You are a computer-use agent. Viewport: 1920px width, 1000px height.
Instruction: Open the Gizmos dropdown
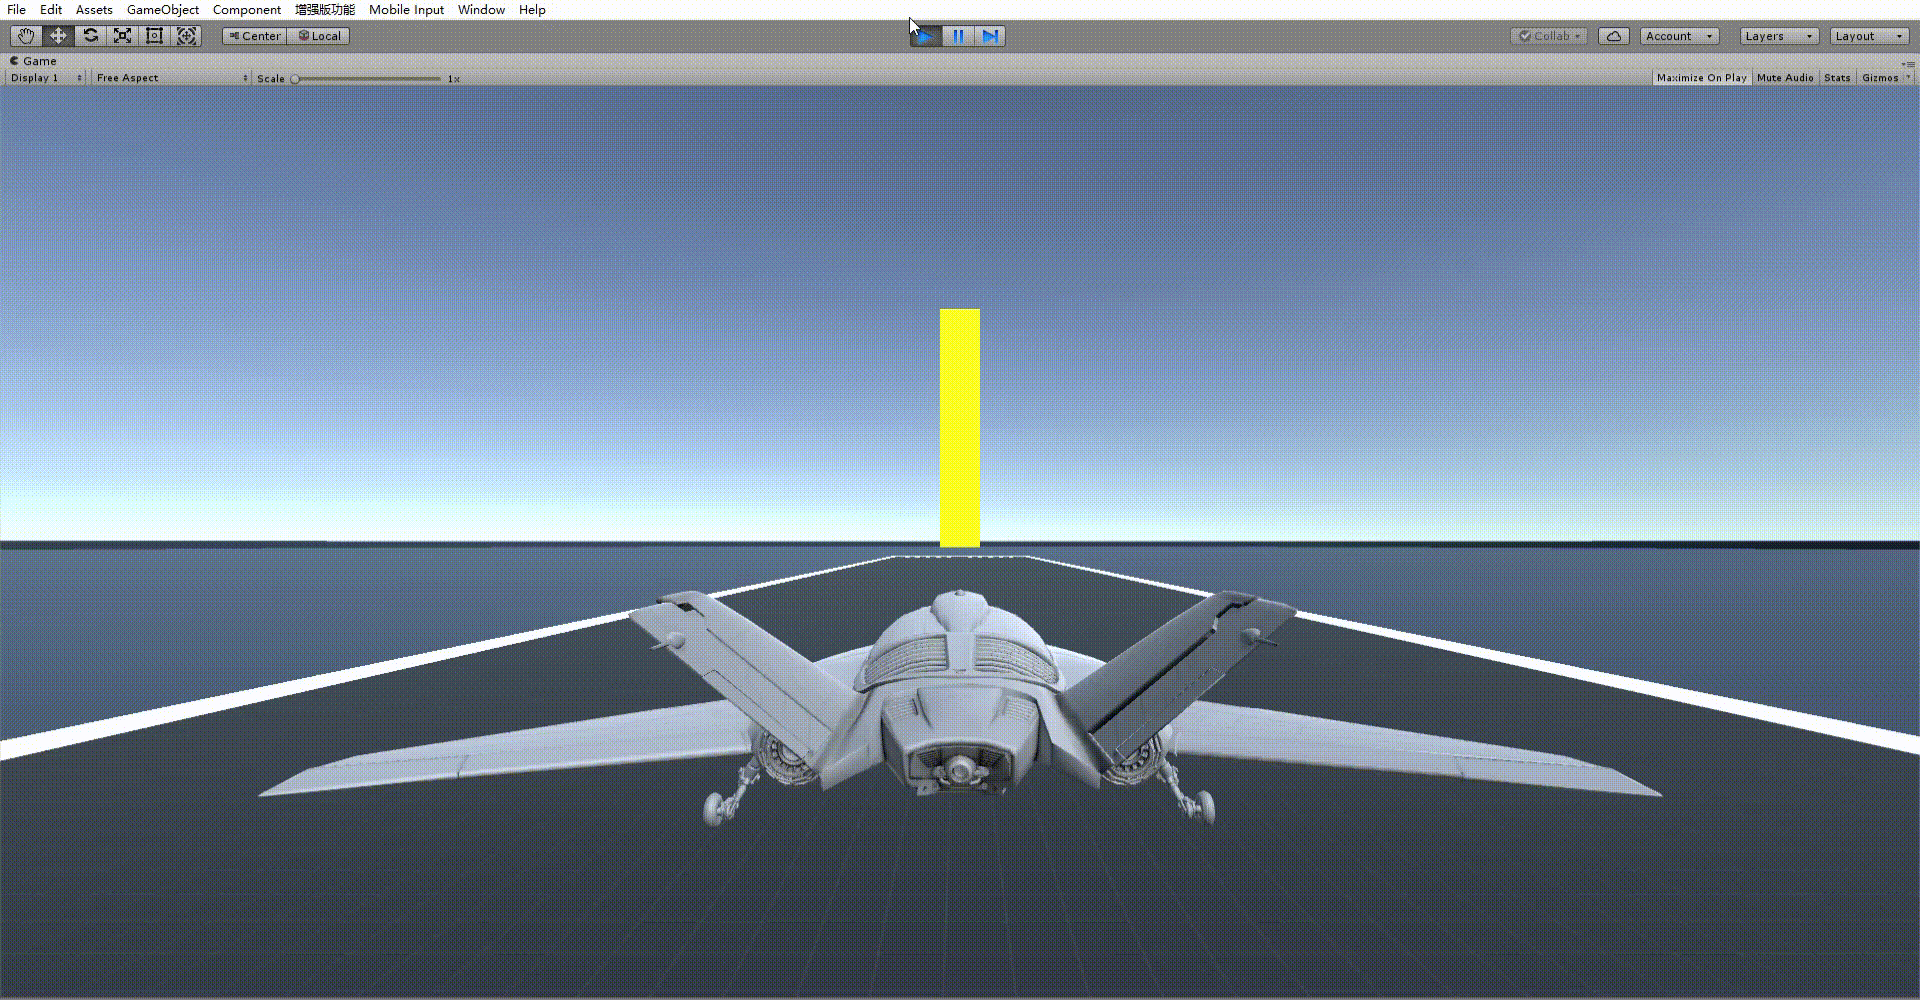point(1883,77)
